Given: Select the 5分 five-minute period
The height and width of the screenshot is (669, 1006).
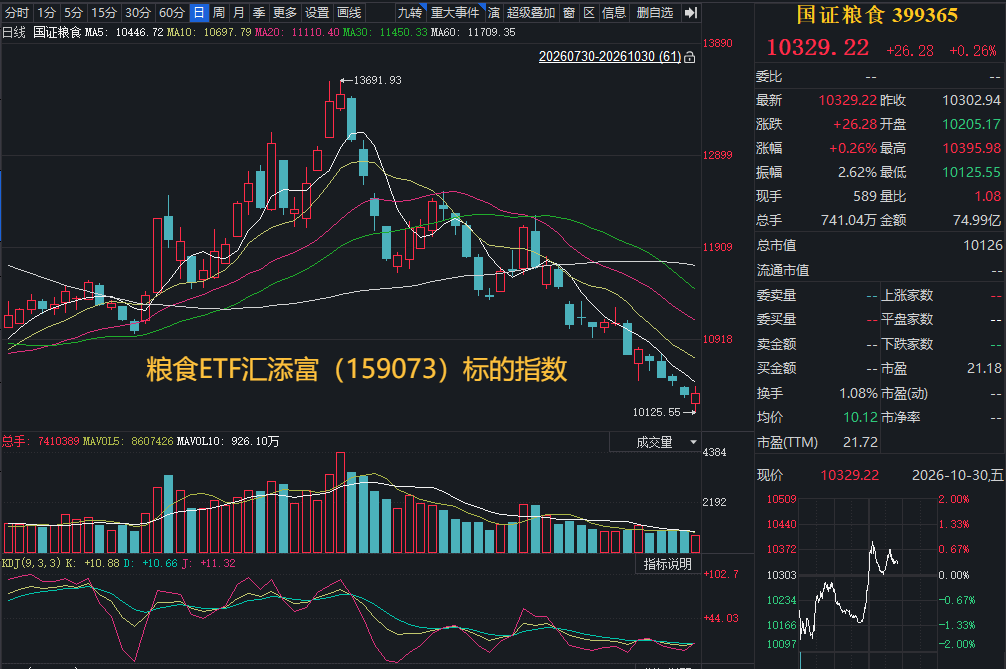Looking at the screenshot, I should click(73, 12).
